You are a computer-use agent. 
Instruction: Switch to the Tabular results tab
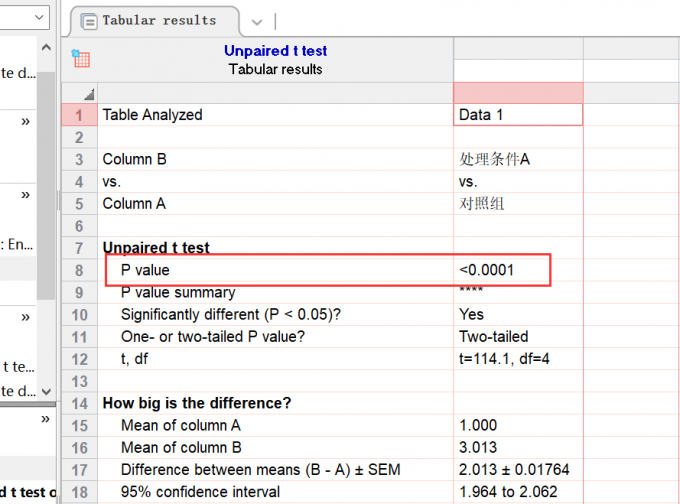(x=158, y=20)
